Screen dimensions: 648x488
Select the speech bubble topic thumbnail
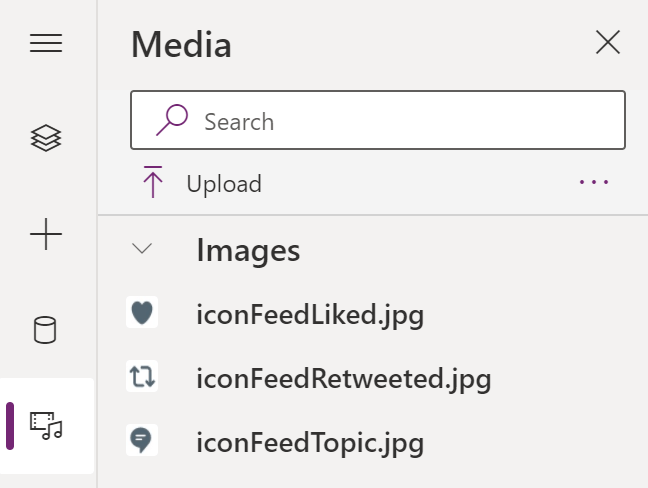142,440
